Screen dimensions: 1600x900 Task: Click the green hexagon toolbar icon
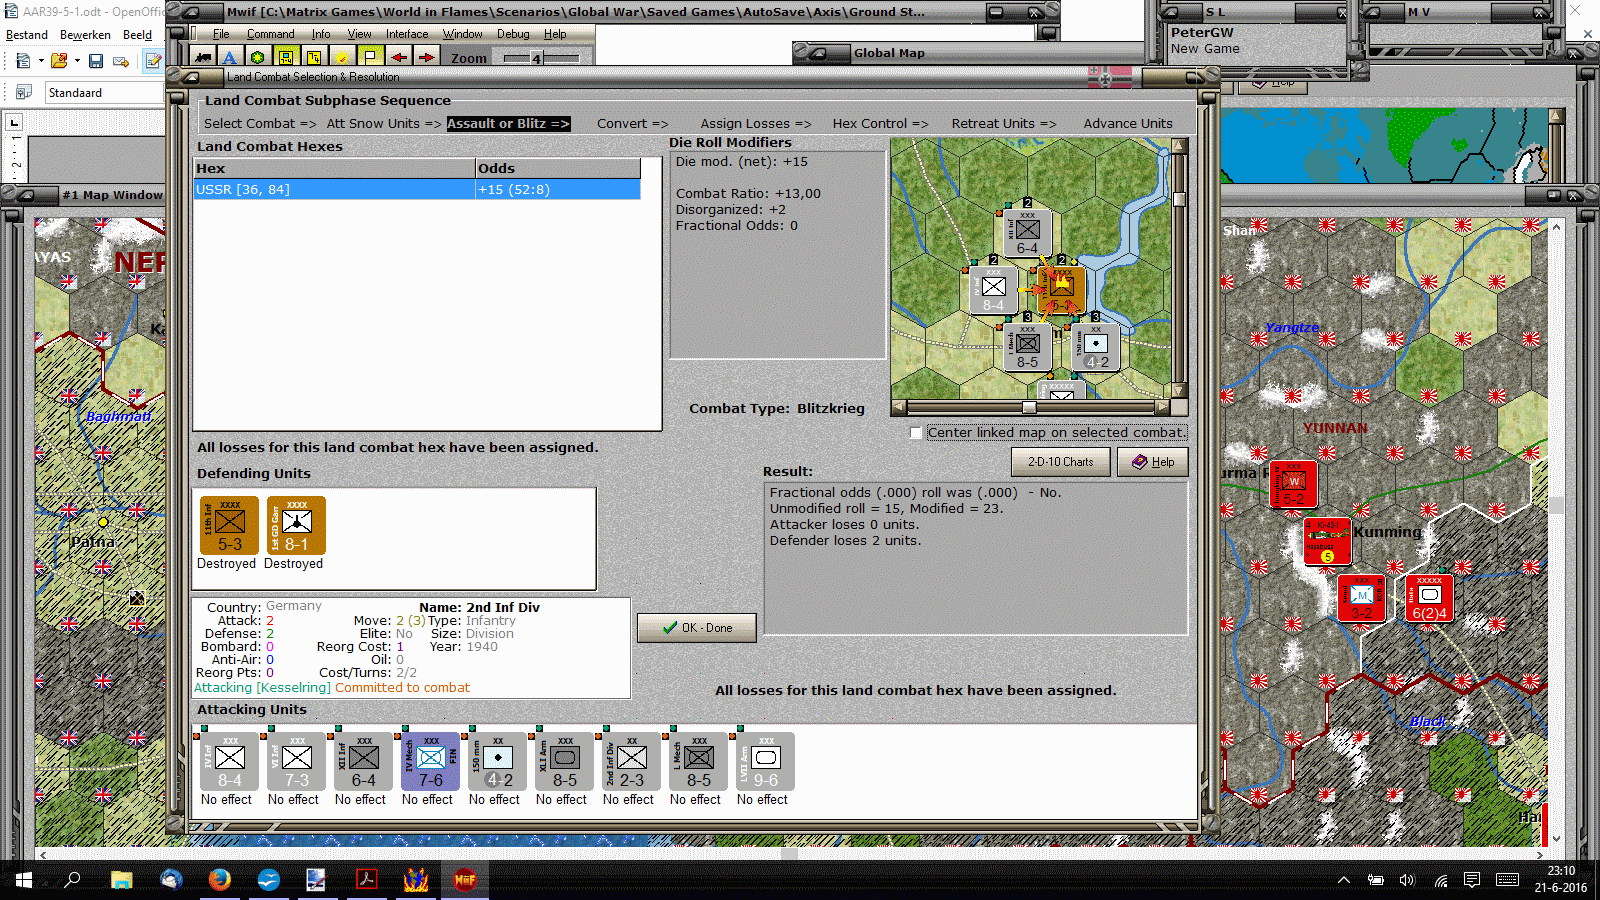click(x=258, y=57)
